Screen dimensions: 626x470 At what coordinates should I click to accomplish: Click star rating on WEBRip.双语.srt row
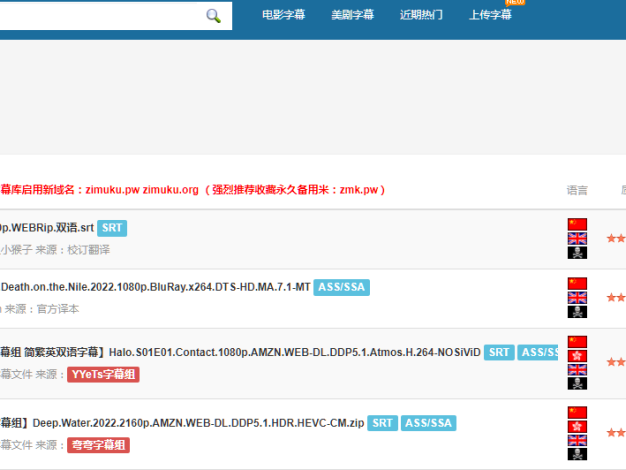pyautogui.click(x=616, y=238)
